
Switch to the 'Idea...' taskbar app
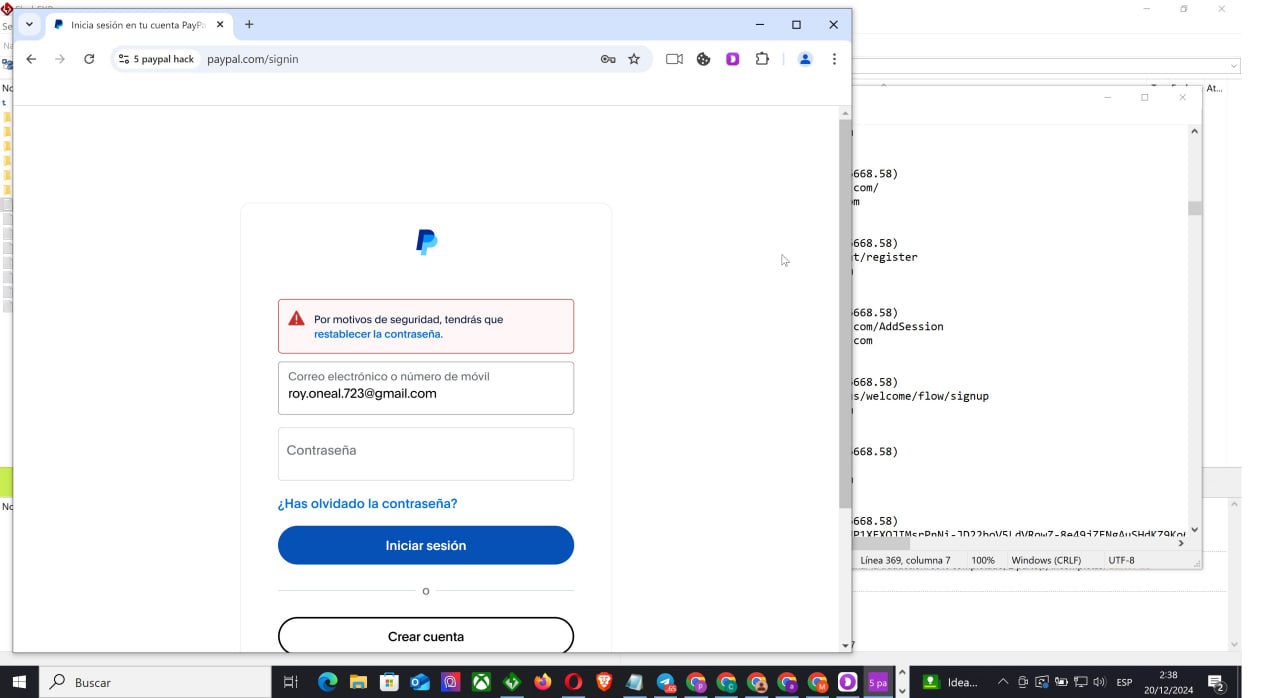950,682
